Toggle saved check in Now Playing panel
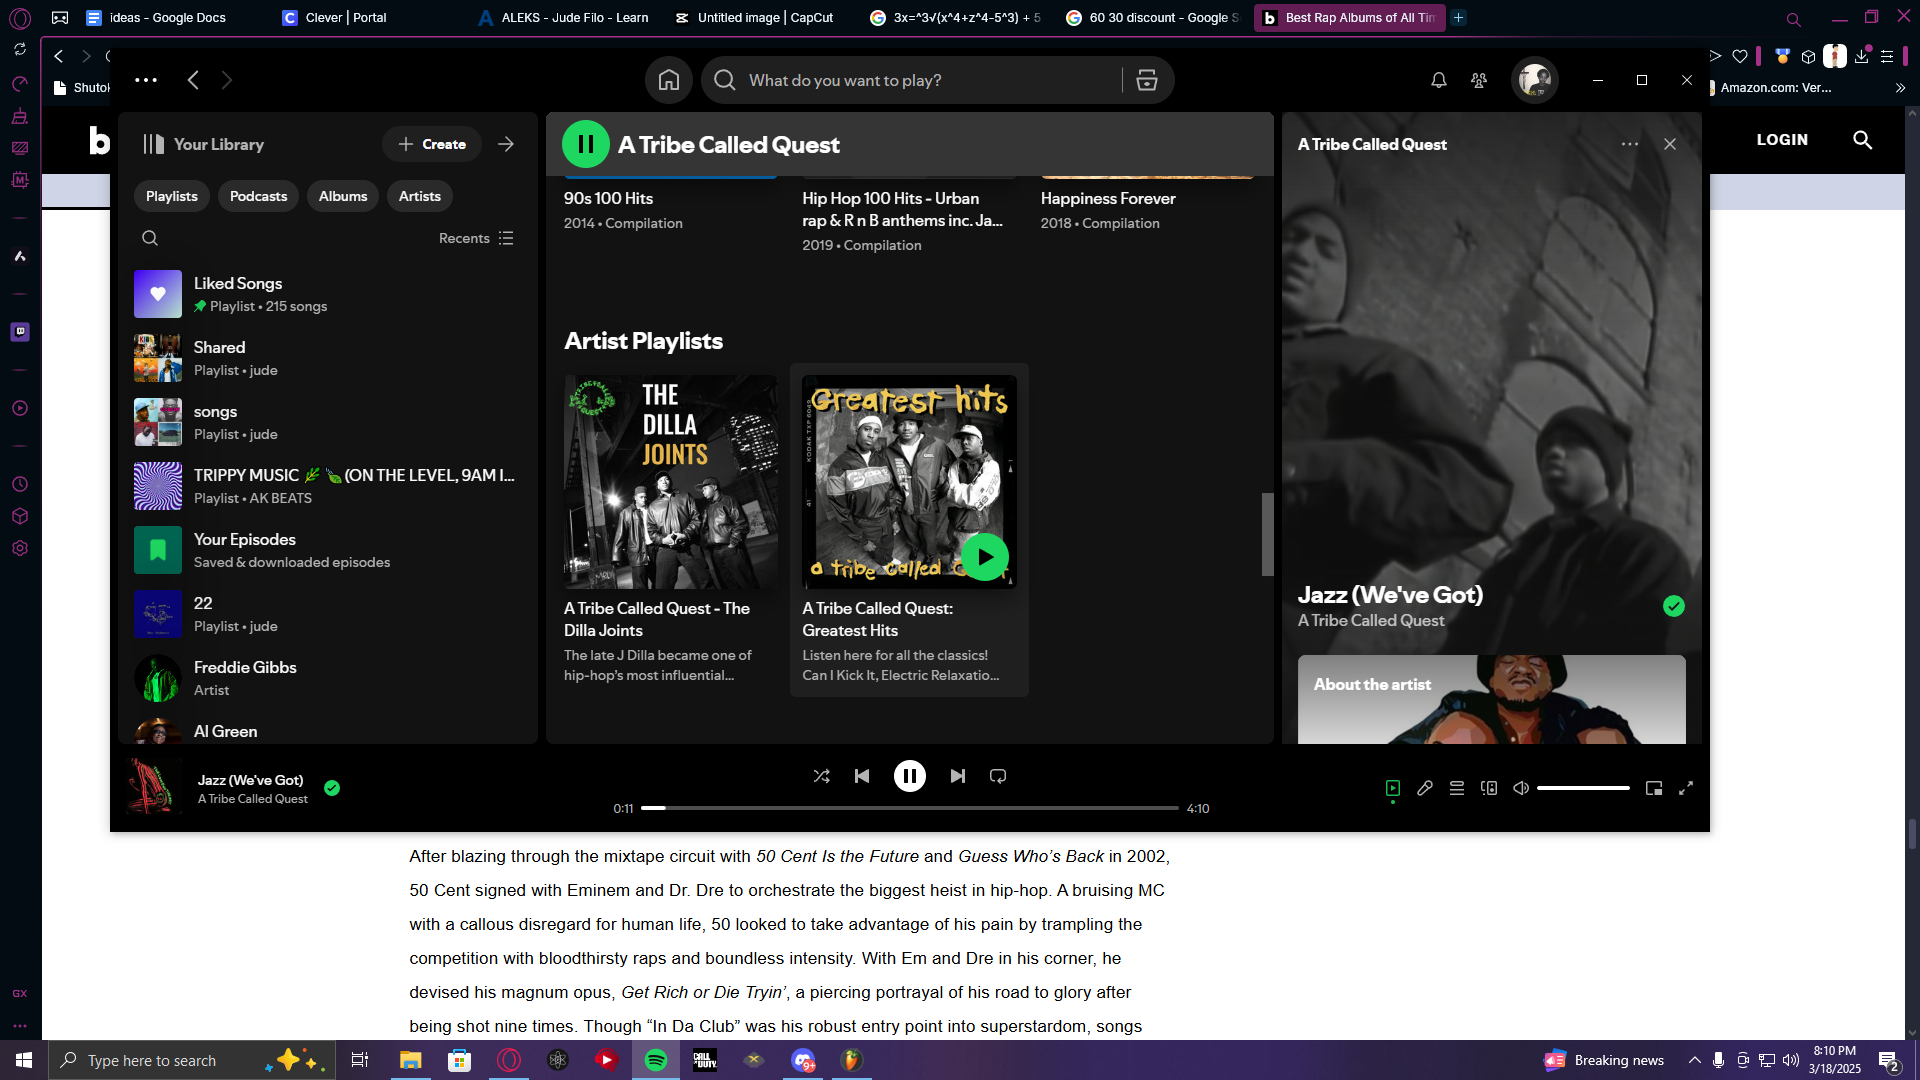The width and height of the screenshot is (1920, 1080). coord(1674,606)
